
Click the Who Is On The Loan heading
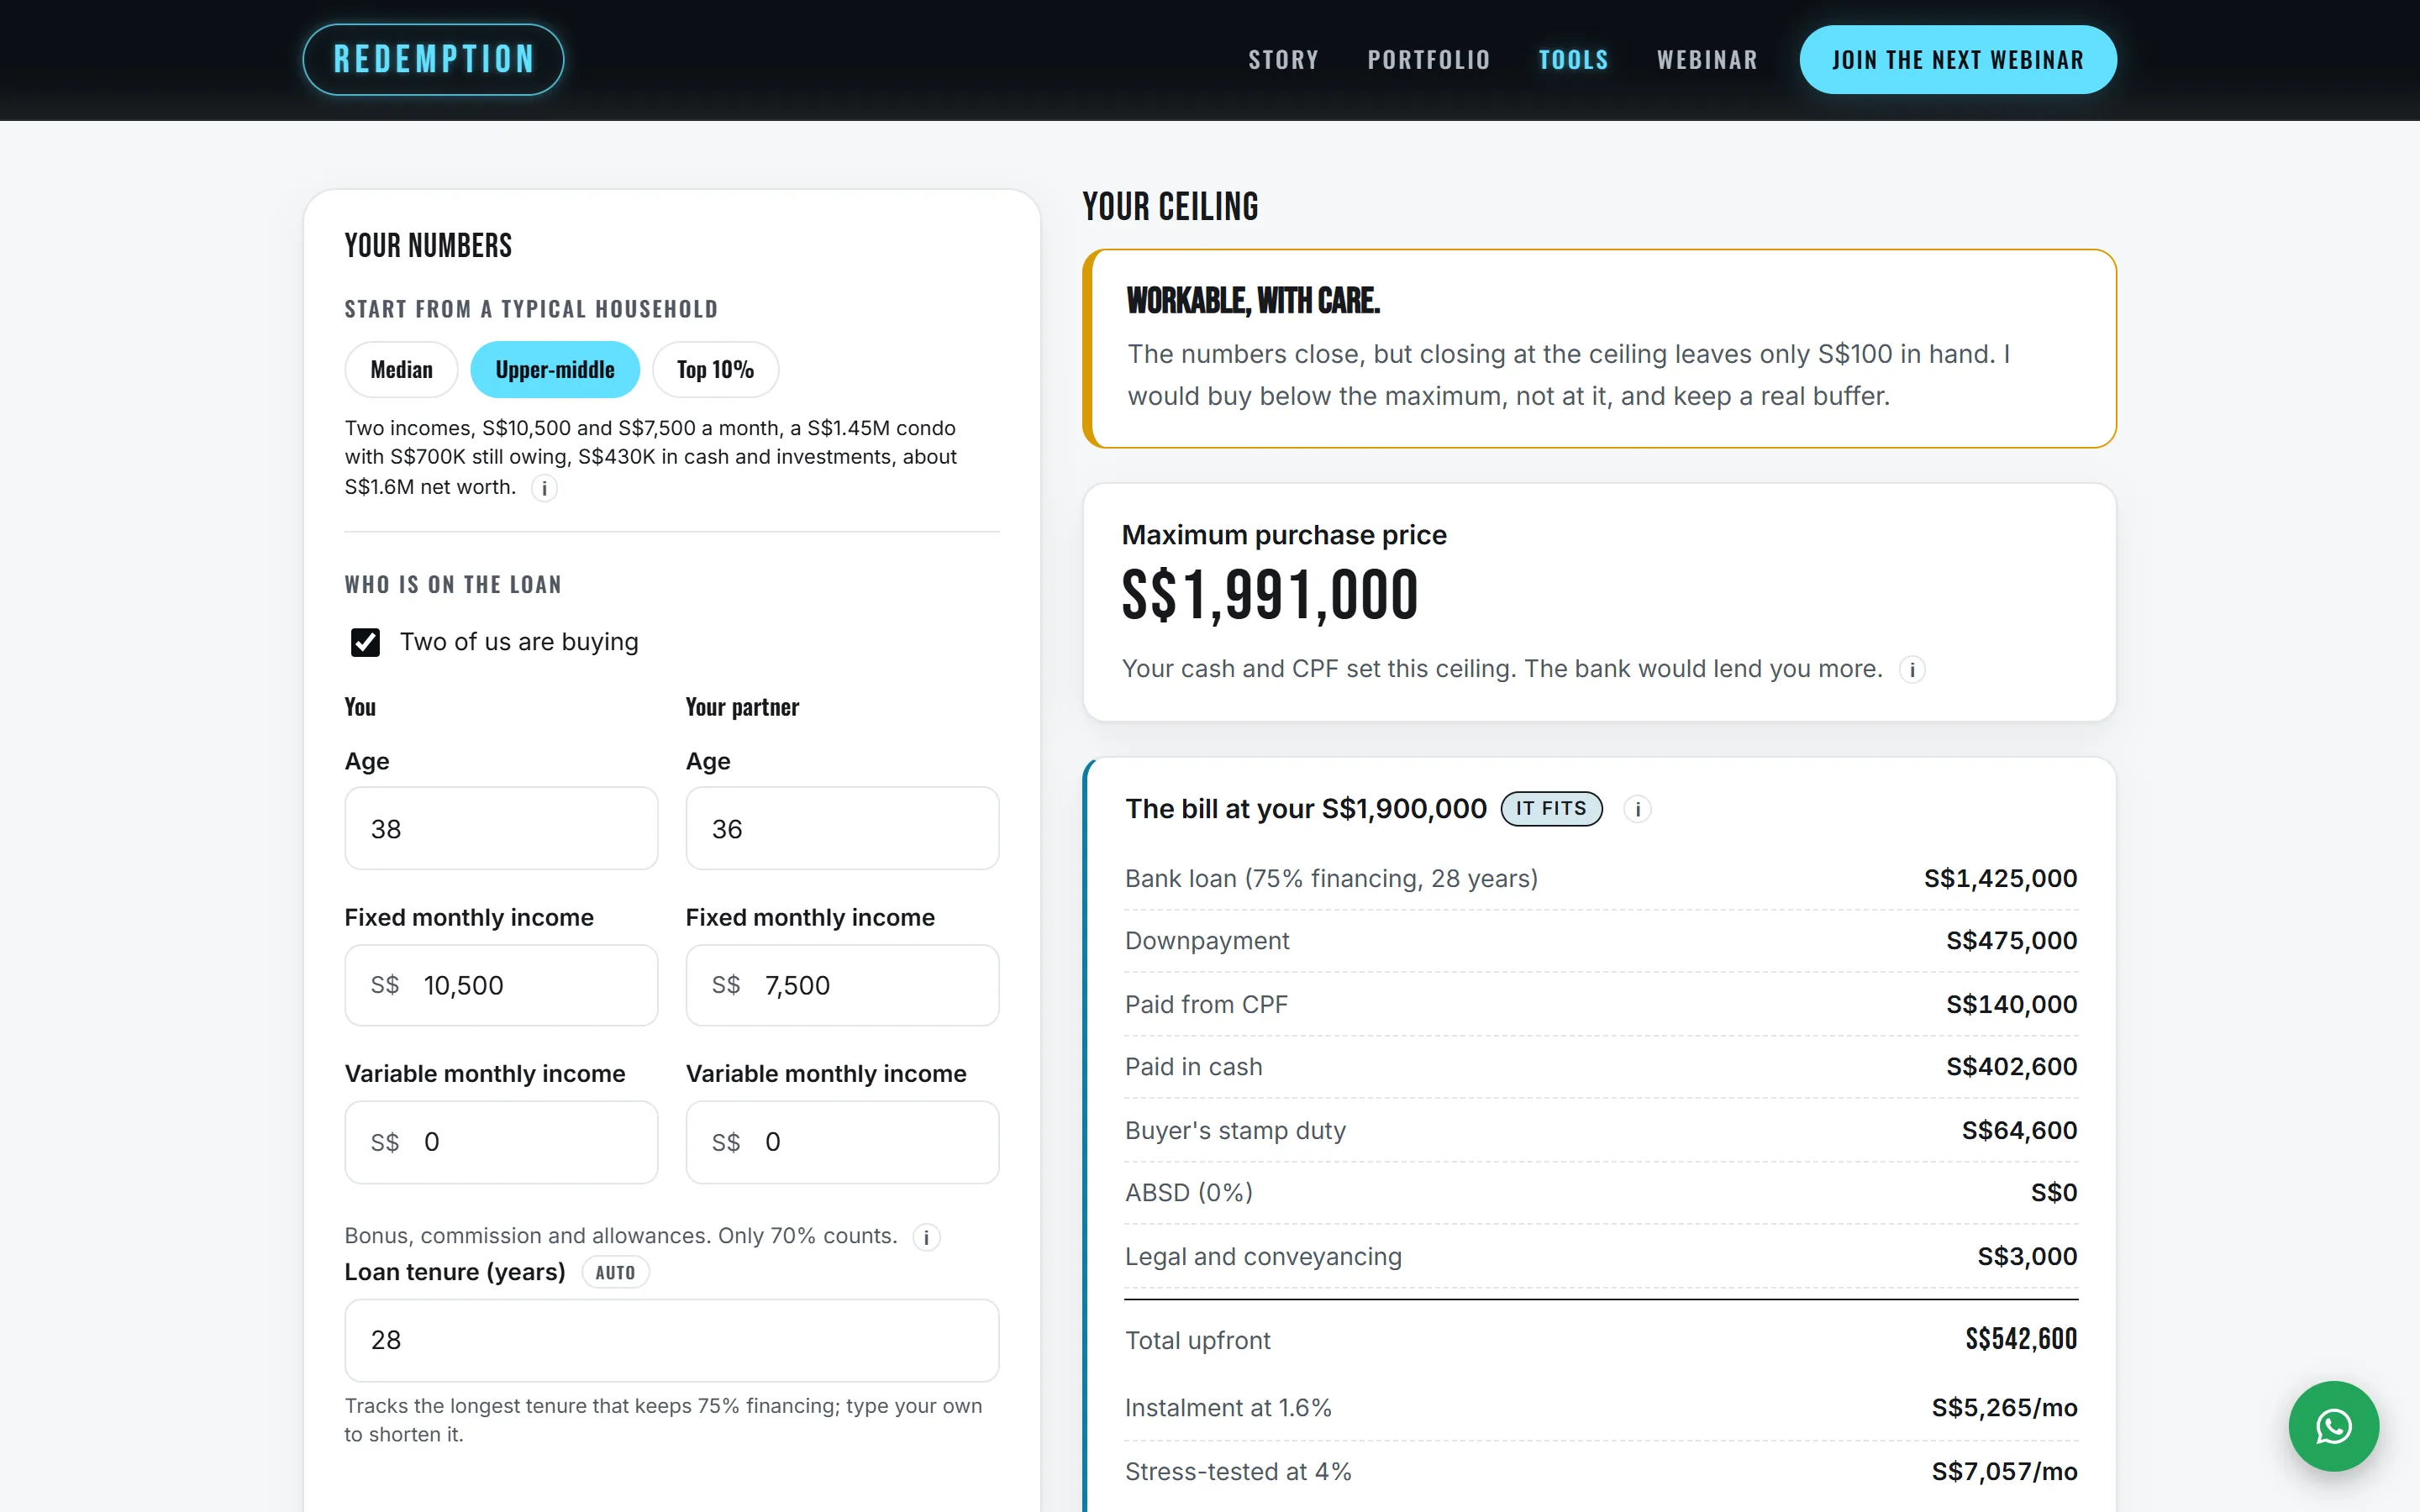[453, 585]
